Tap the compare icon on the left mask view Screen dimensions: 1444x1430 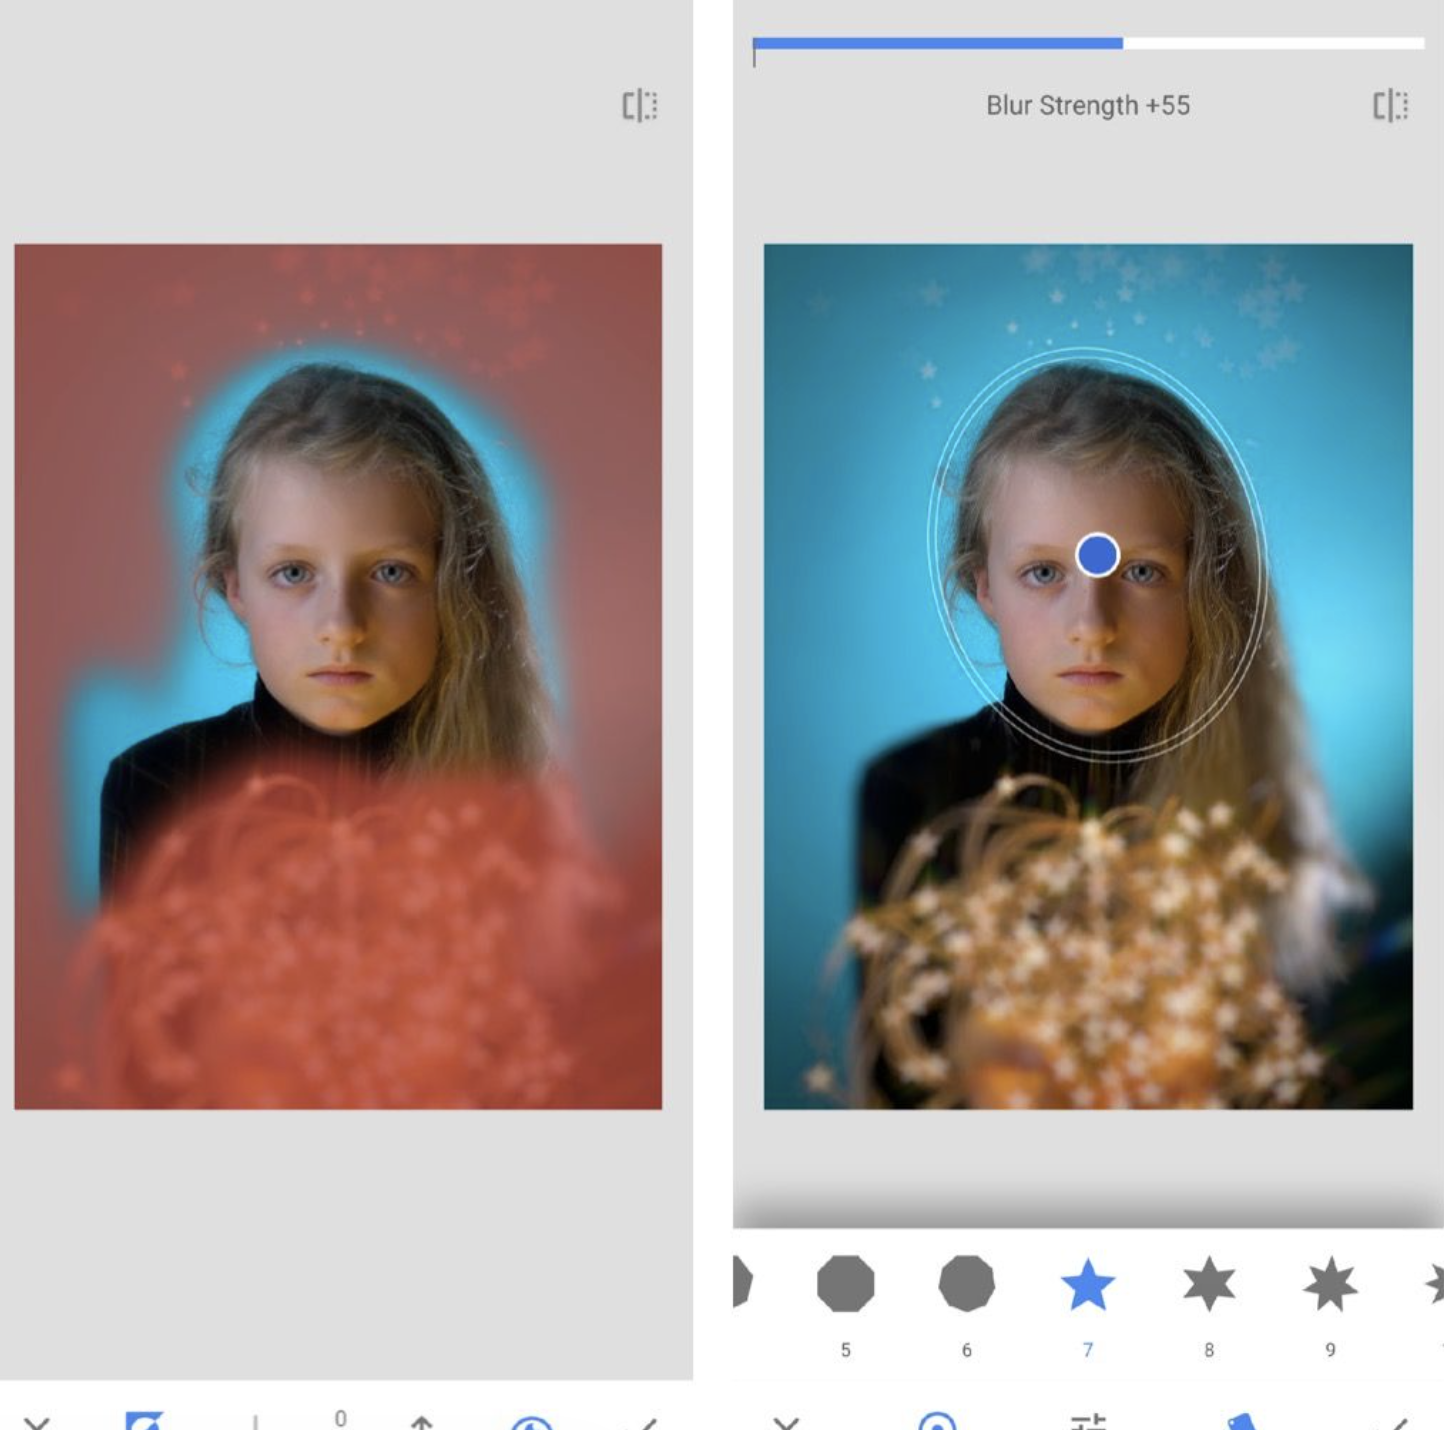(x=637, y=107)
